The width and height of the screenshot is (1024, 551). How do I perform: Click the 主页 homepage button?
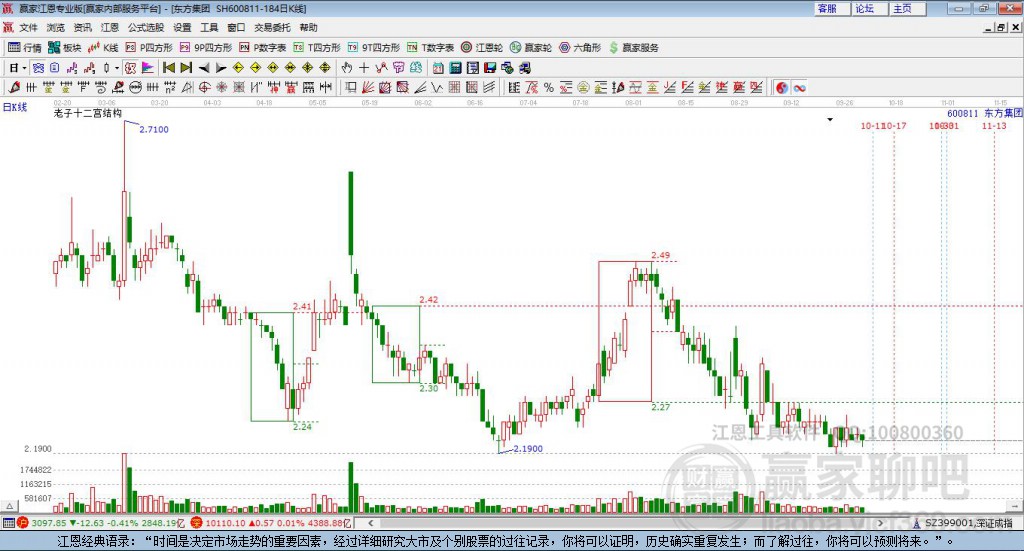point(907,8)
